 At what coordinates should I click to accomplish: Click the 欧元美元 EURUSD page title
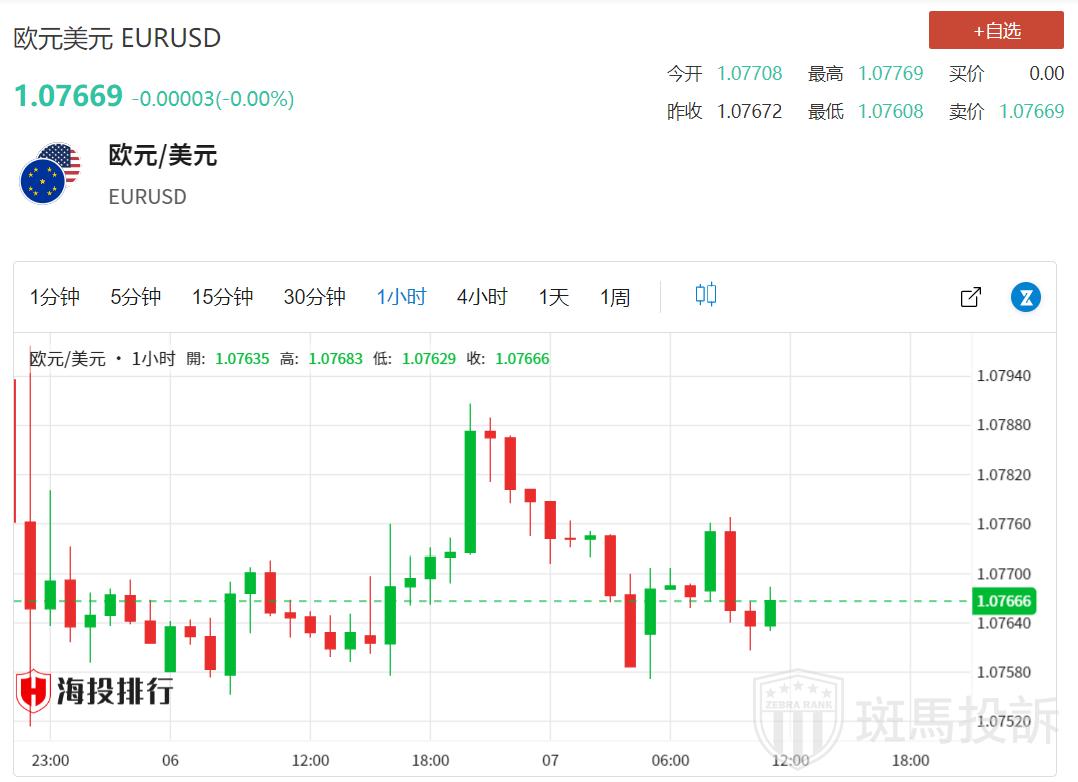[117, 38]
